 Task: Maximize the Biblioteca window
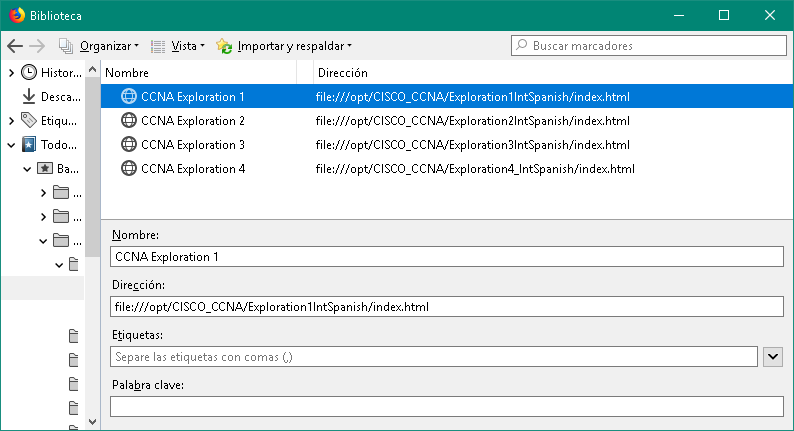click(x=724, y=15)
